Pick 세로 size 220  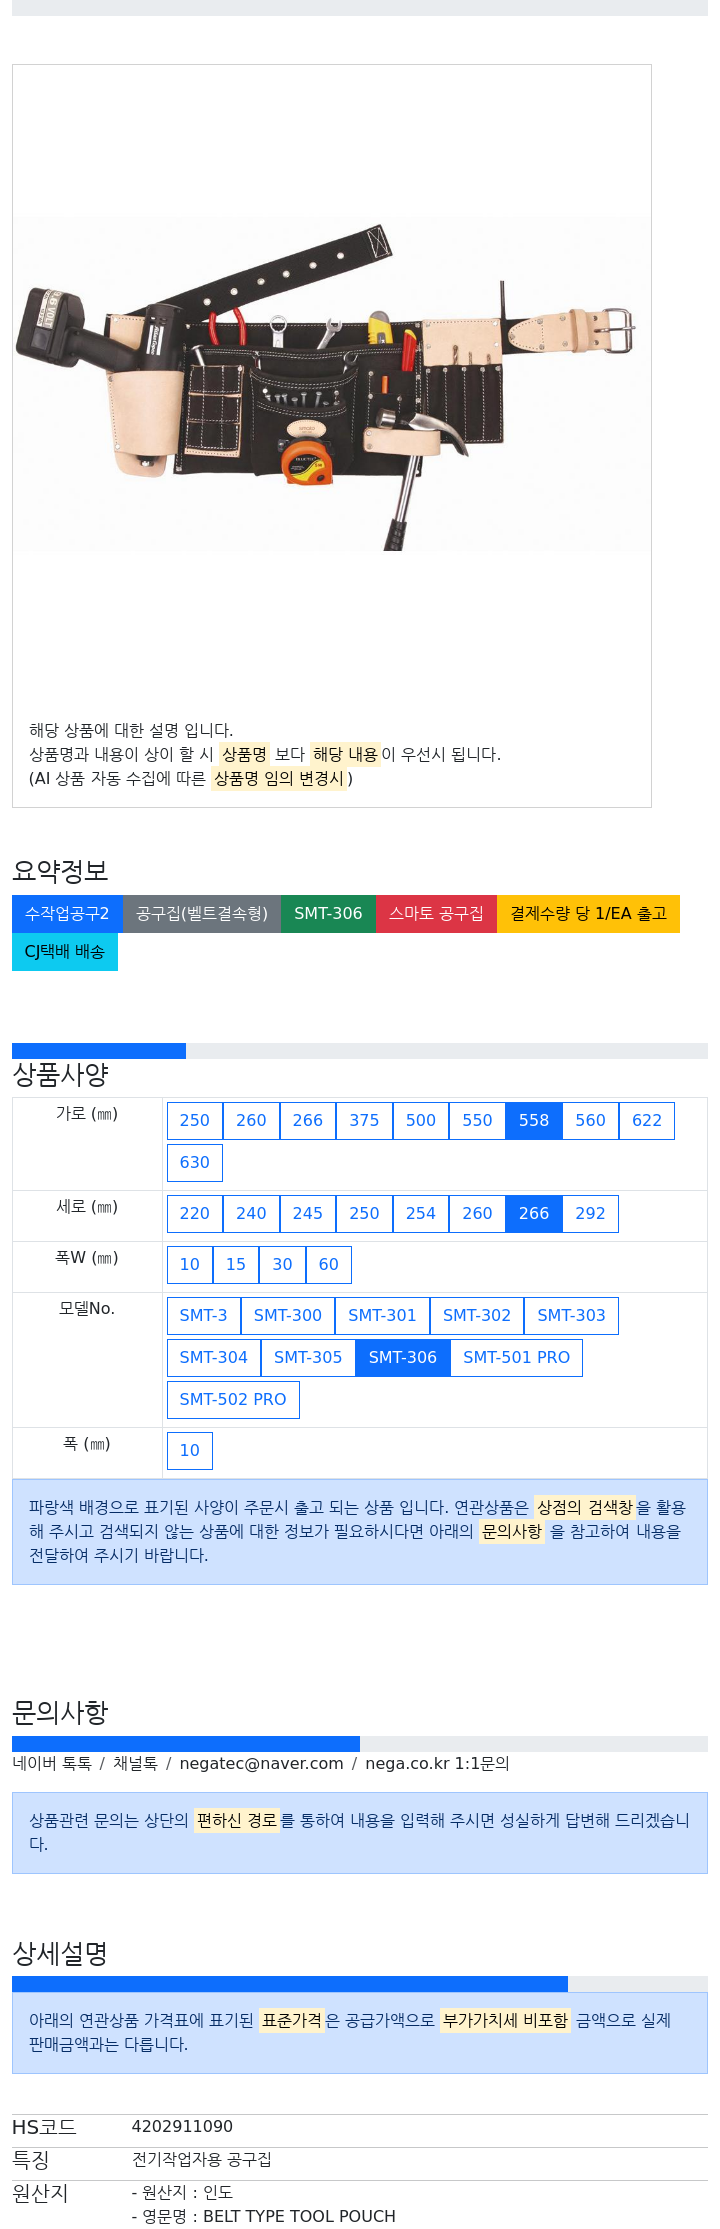(x=195, y=1214)
